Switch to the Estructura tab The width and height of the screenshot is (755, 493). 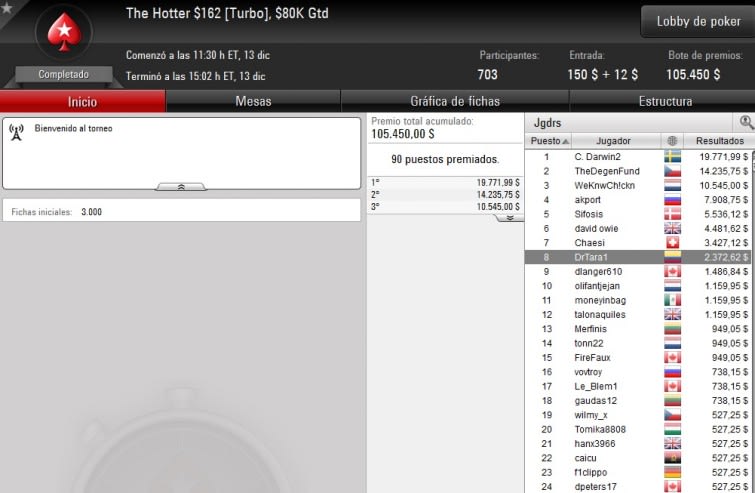coord(665,101)
